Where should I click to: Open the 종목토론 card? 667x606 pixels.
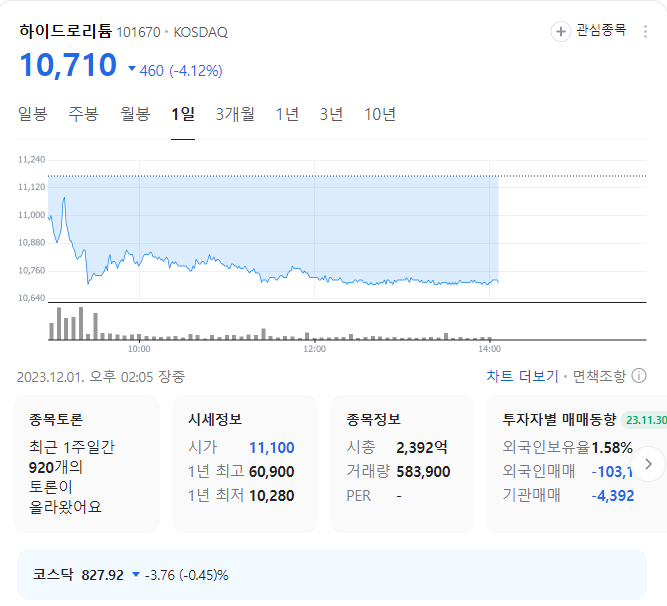[x=86, y=464]
